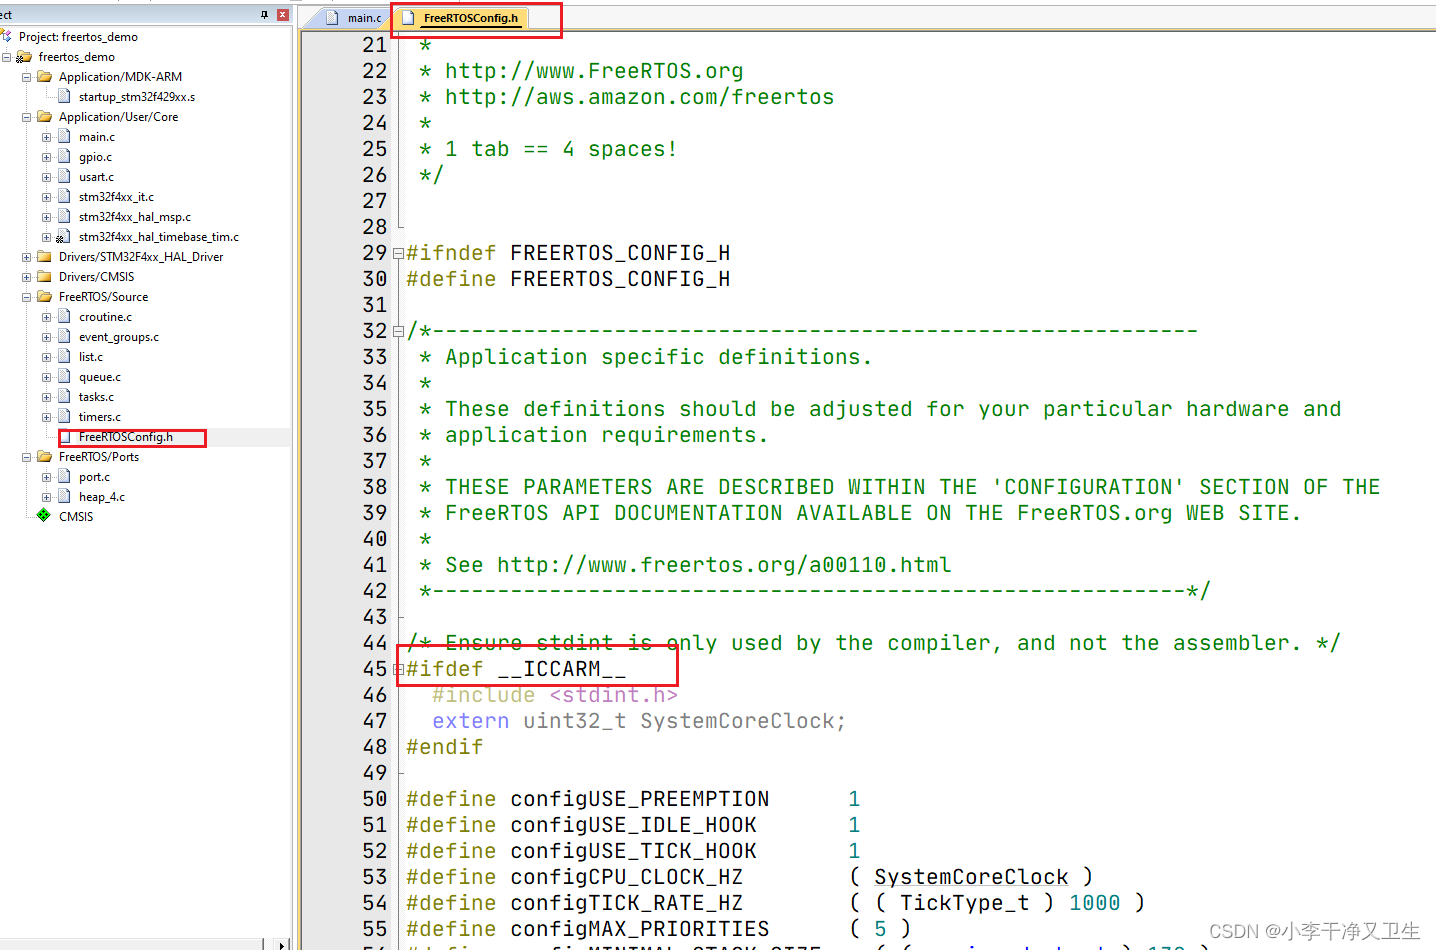Image resolution: width=1436 pixels, height=950 pixels.
Task: Open startup_stm32f429xx.s in the tree
Action: [x=137, y=97]
